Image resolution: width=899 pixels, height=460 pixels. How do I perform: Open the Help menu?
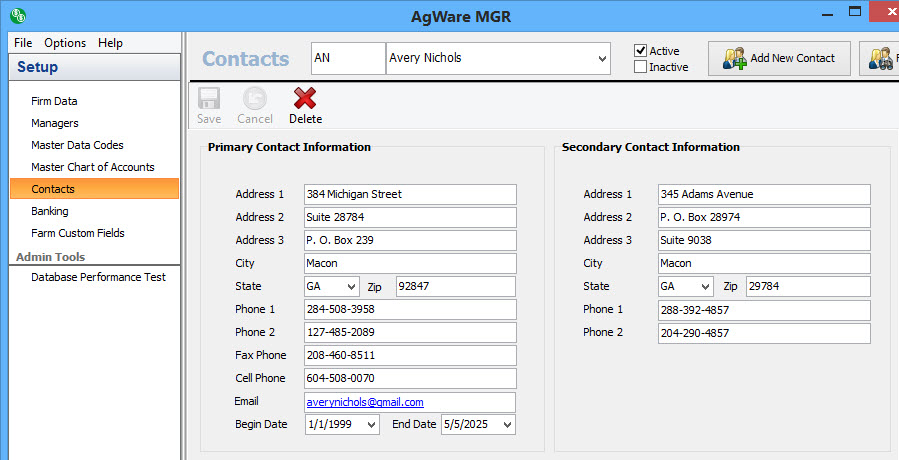click(111, 43)
